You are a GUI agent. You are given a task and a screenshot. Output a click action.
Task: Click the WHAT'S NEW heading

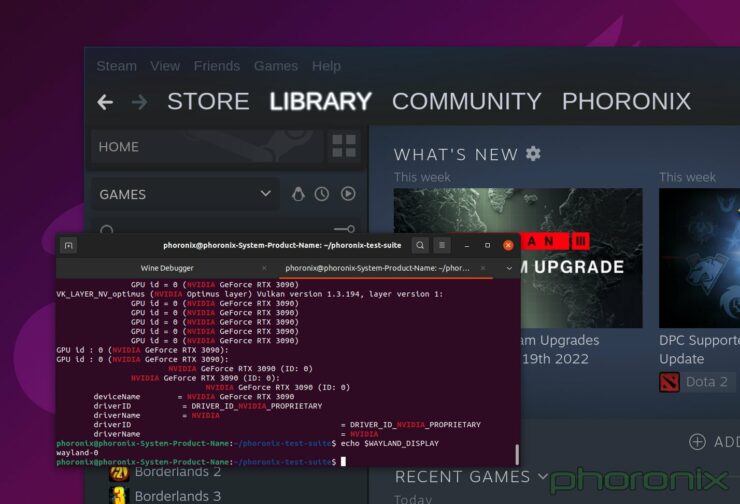click(x=456, y=154)
